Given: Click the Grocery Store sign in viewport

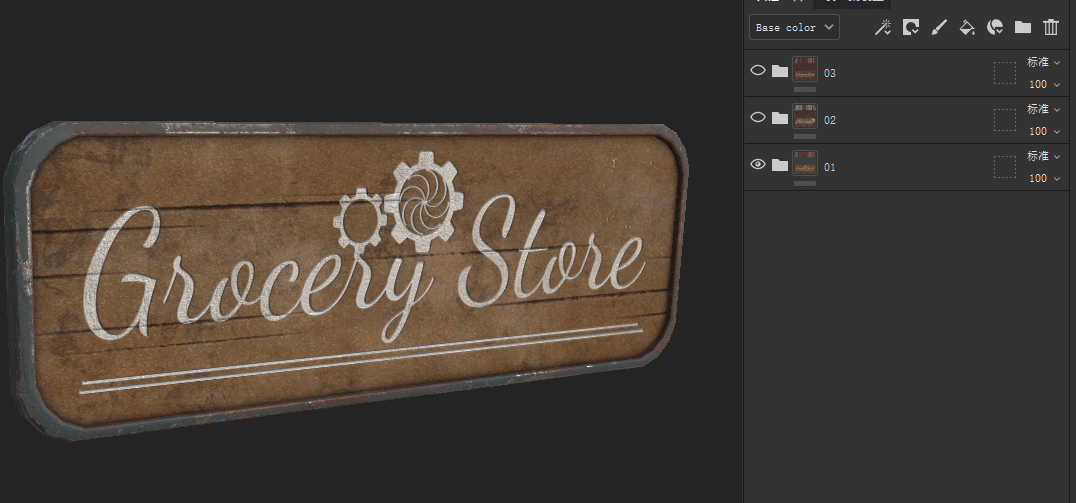Looking at the screenshot, I should [x=350, y=280].
